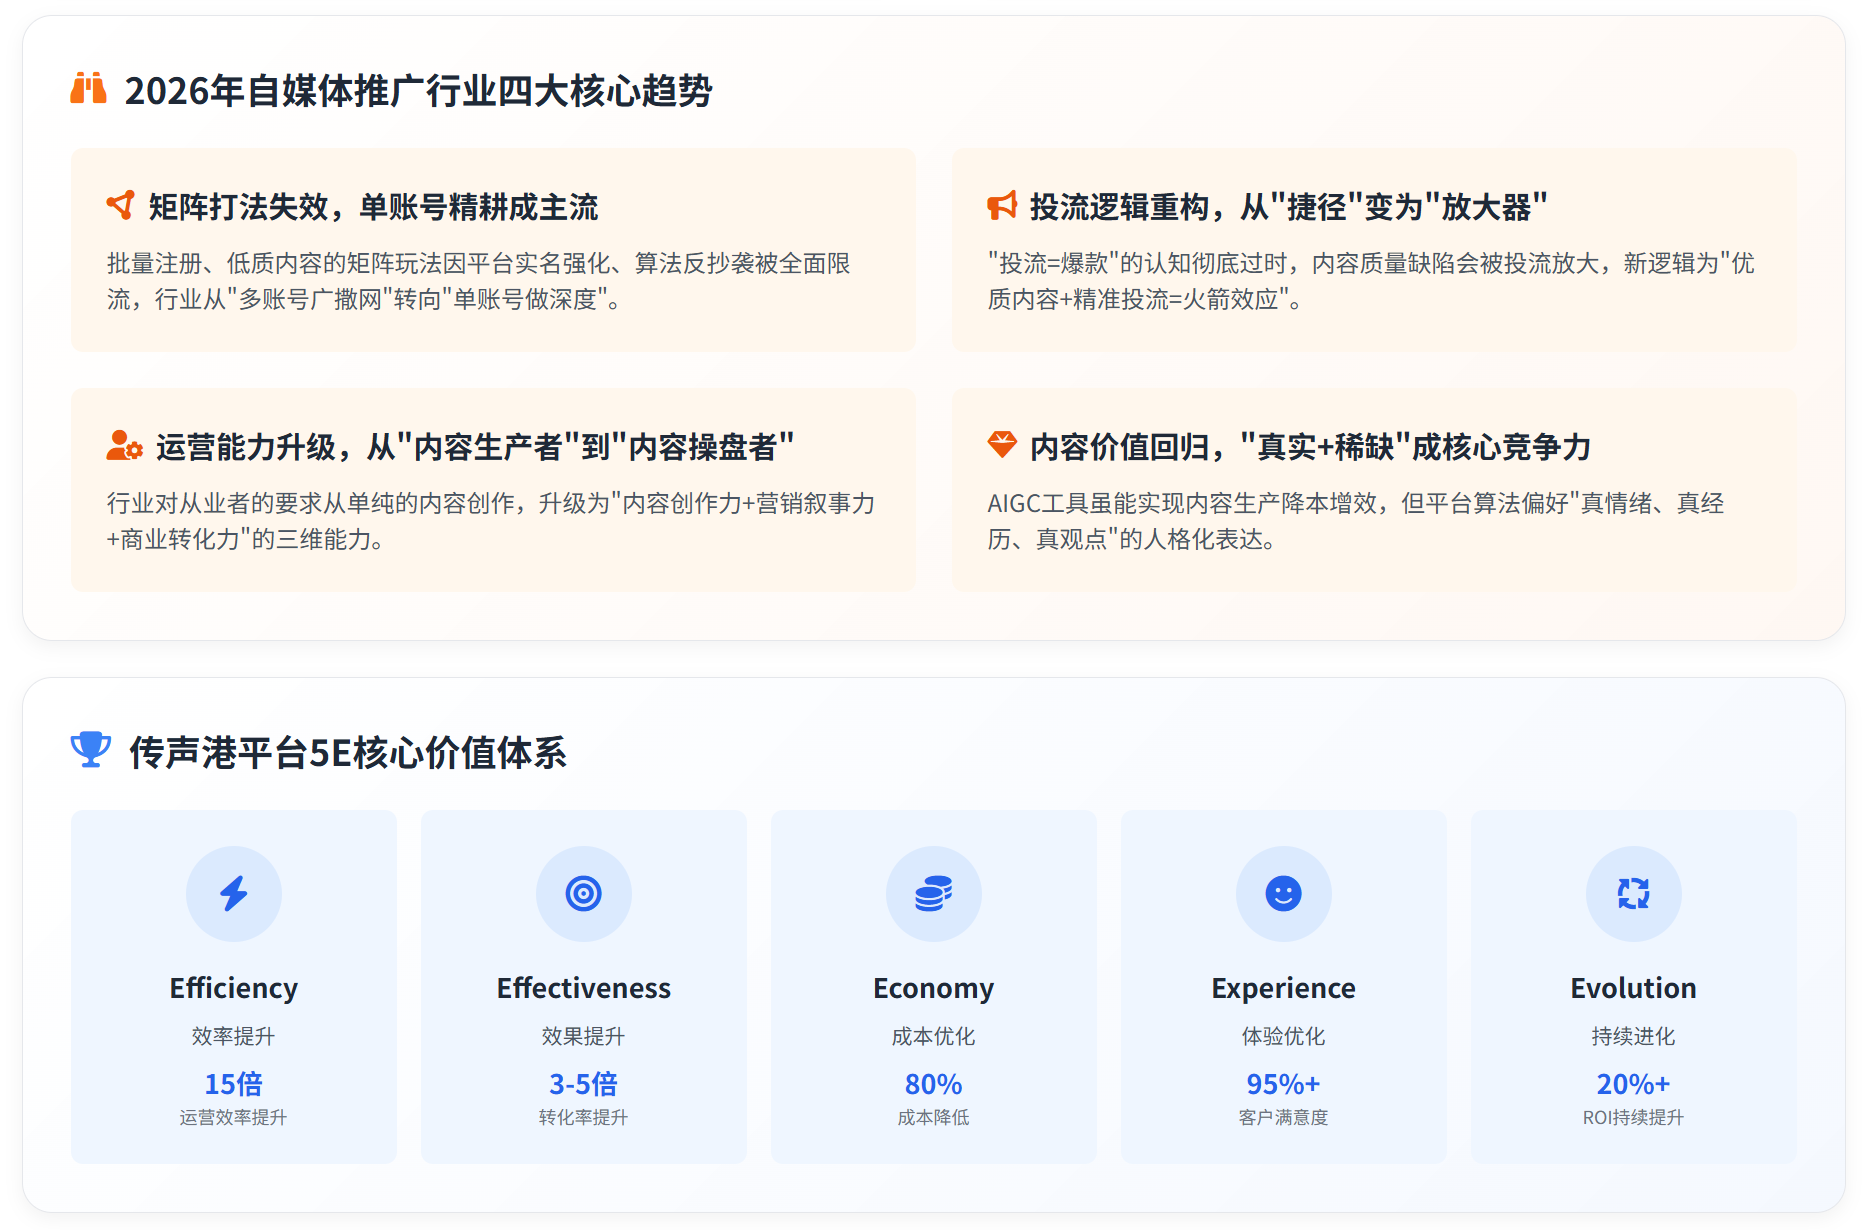Select the 2026年自媒体推广行业四大核心趋势 heading
This screenshot has height=1230, width=1869.
pos(418,91)
